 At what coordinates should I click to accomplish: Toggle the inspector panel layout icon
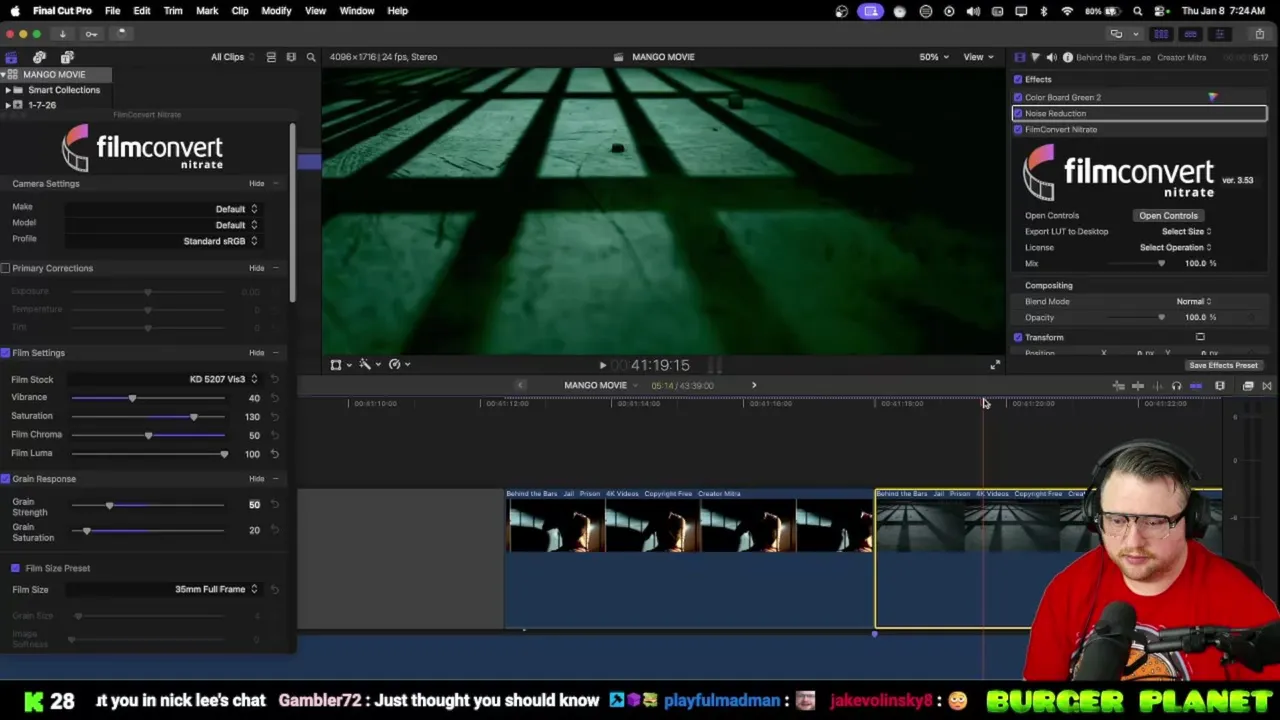click(1219, 34)
